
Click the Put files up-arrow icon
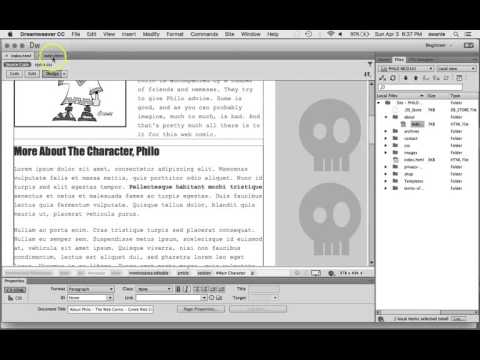tap(416, 78)
